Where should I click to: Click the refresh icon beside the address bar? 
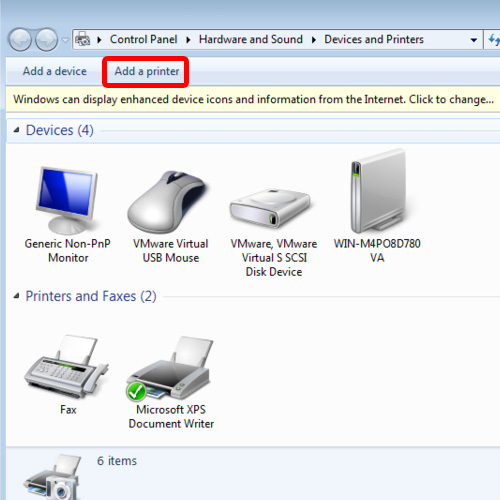click(x=493, y=40)
